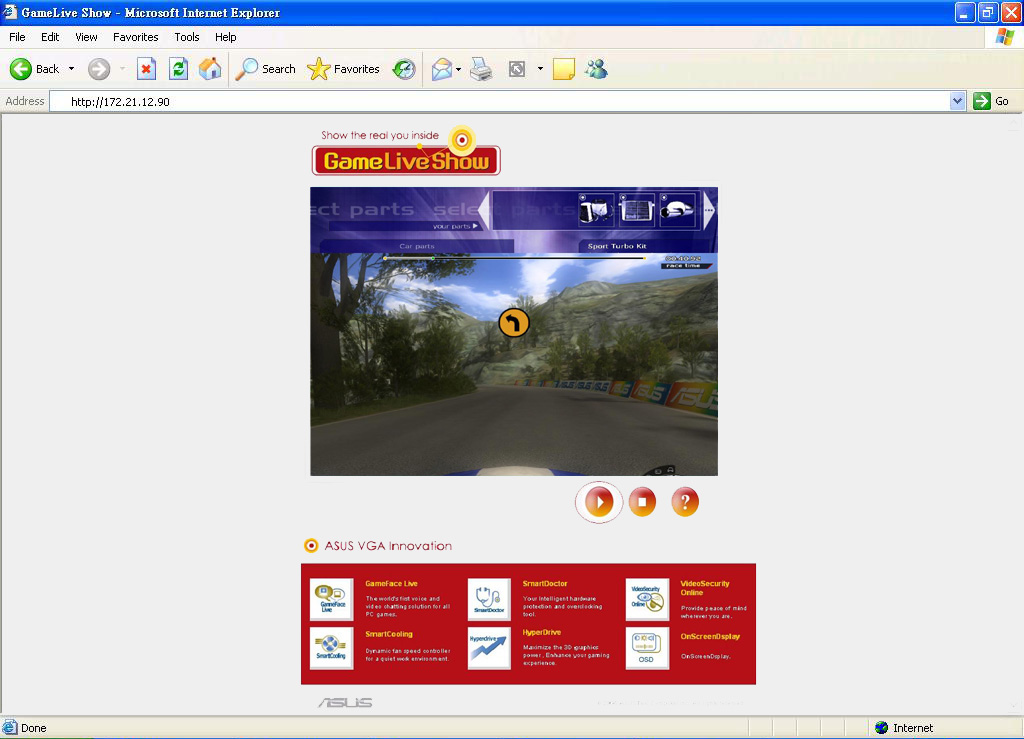Click the address bar URL field
Viewport: 1024px width, 739px height.
[x=500, y=101]
